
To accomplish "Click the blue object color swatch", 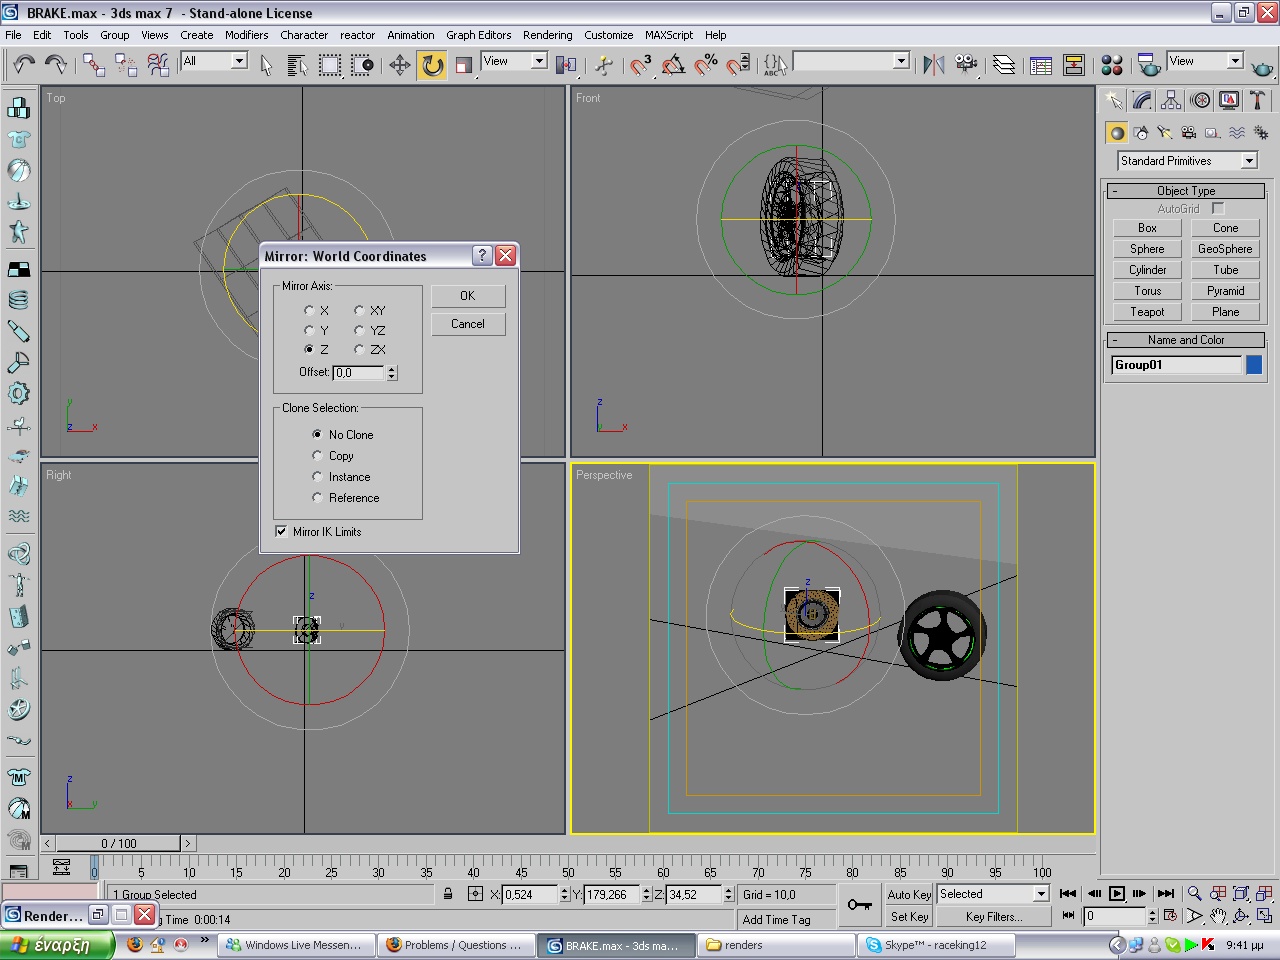I will (x=1254, y=365).
